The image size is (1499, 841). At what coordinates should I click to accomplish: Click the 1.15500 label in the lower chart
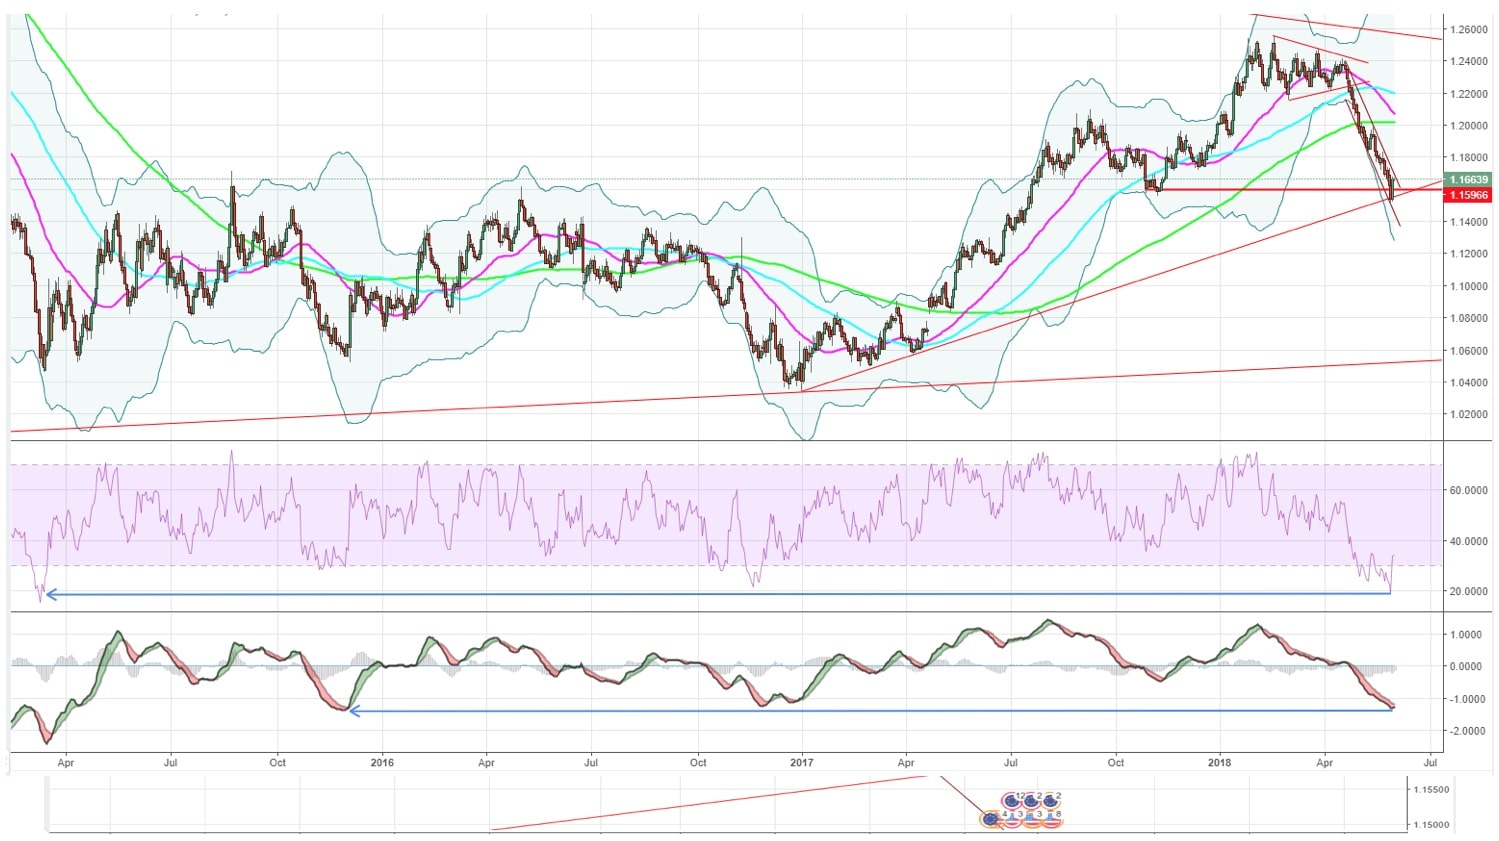pos(1430,790)
